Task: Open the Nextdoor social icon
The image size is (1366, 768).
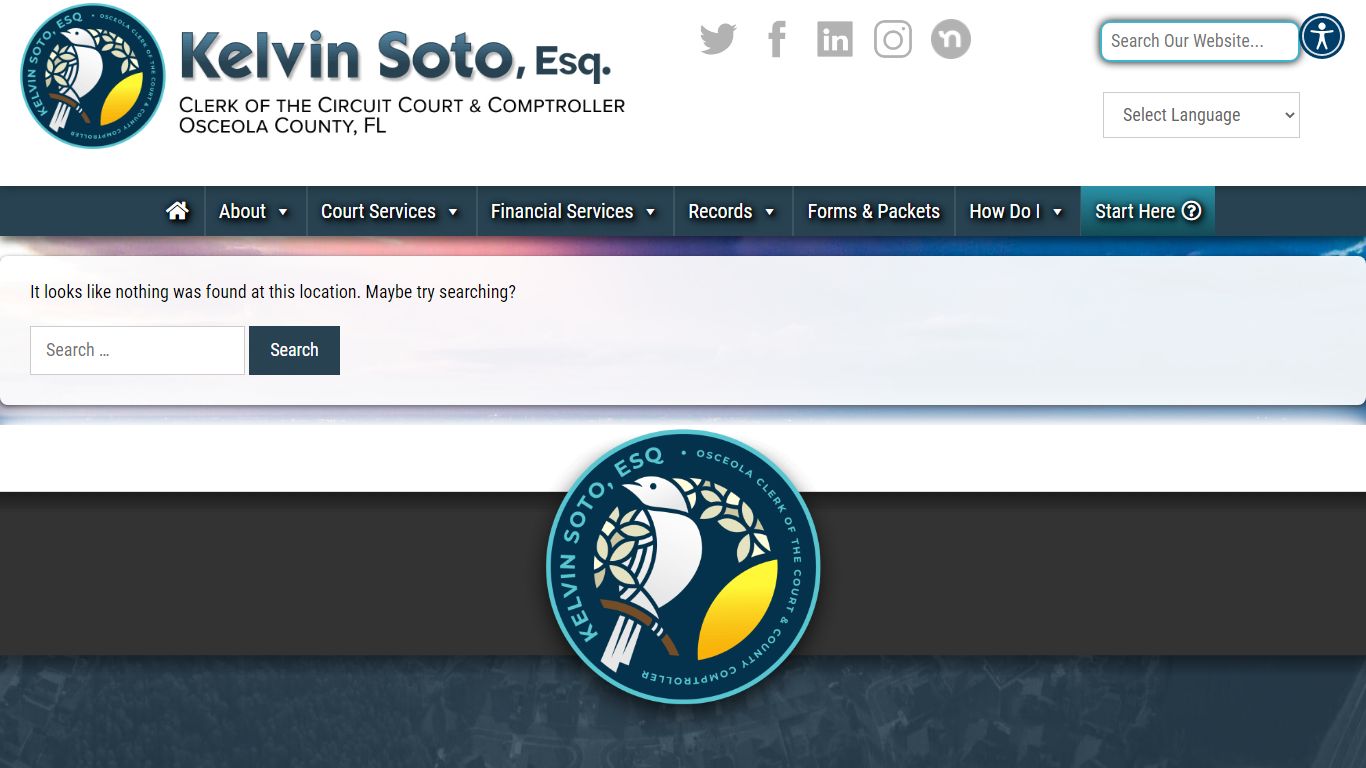Action: (x=951, y=40)
